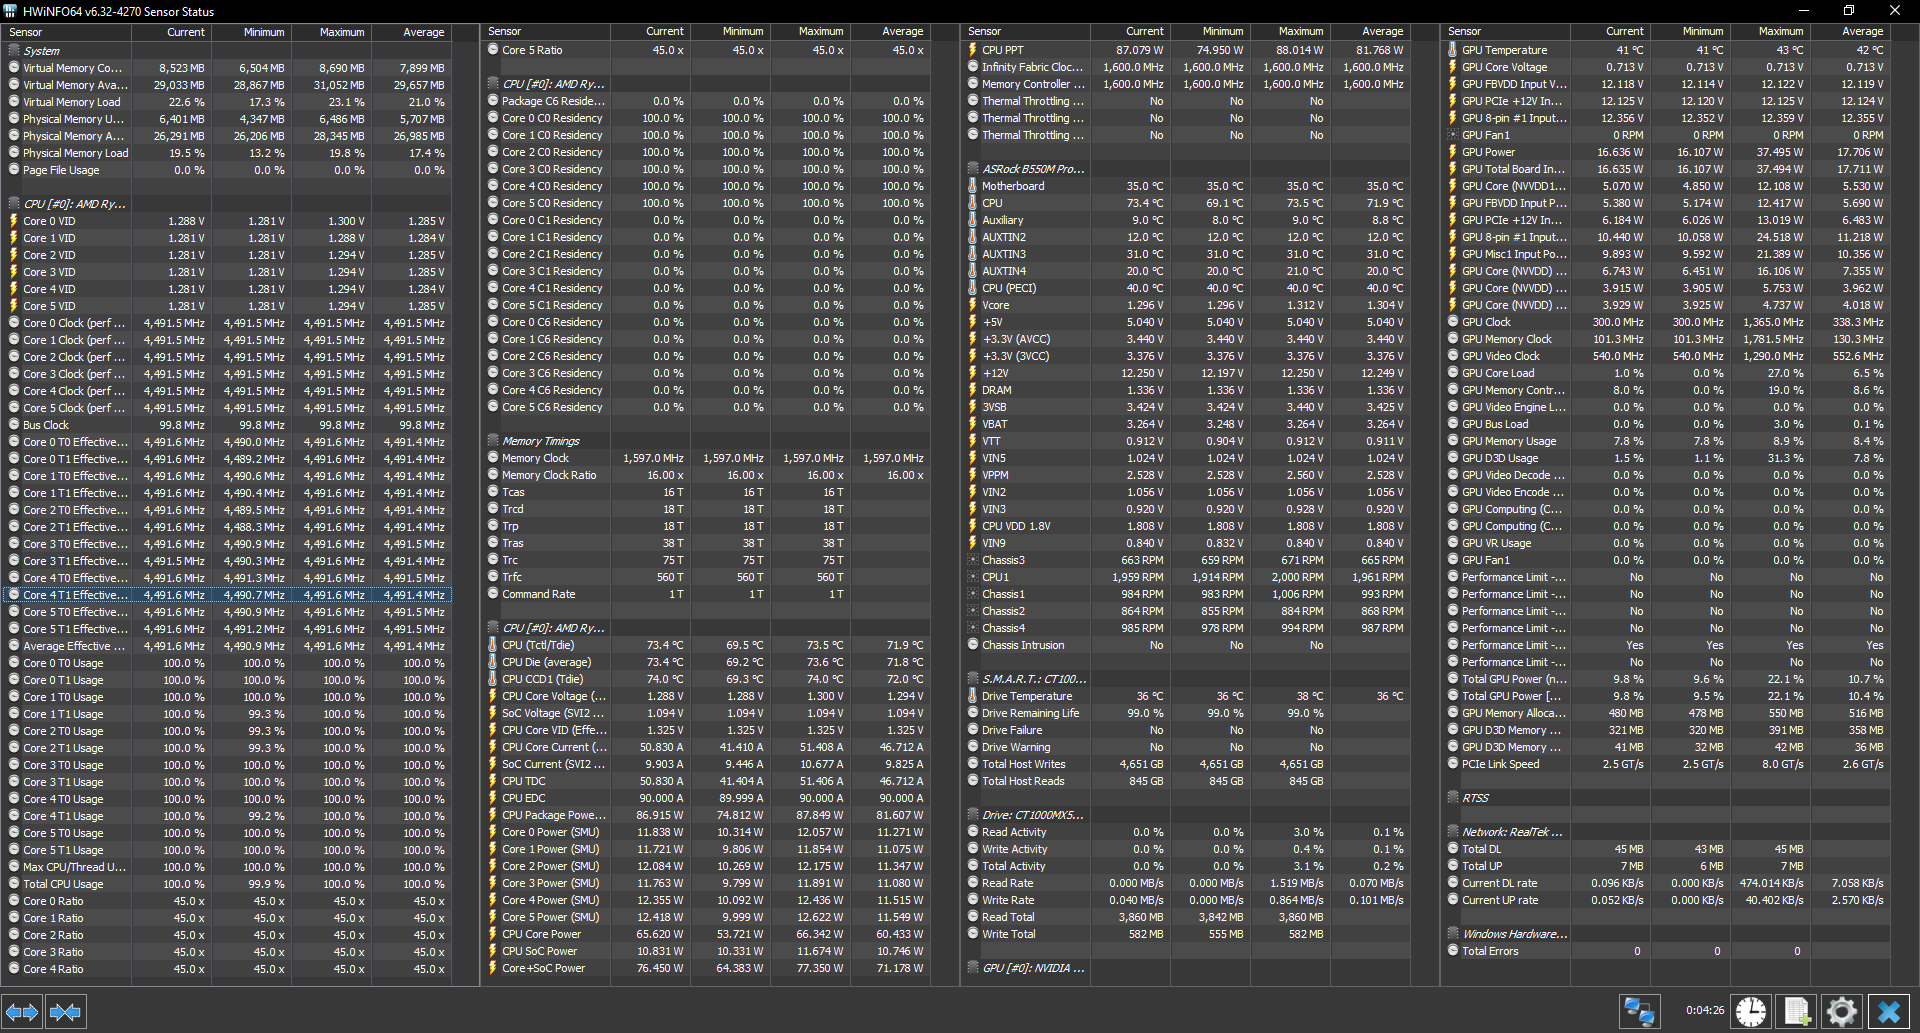Screen dimensions: 1920x1033
Task: Click thermometer icon beside Motherboard row
Action: (972, 186)
